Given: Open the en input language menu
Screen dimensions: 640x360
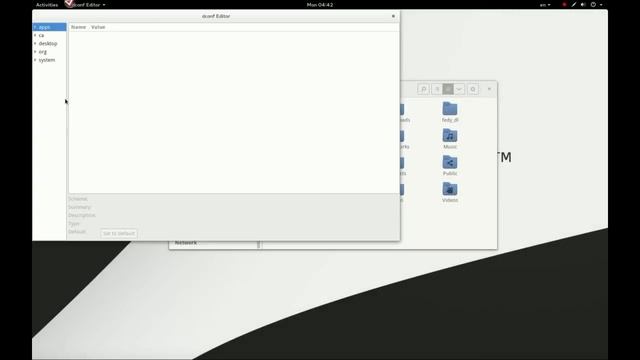Looking at the screenshot, I should (545, 5).
